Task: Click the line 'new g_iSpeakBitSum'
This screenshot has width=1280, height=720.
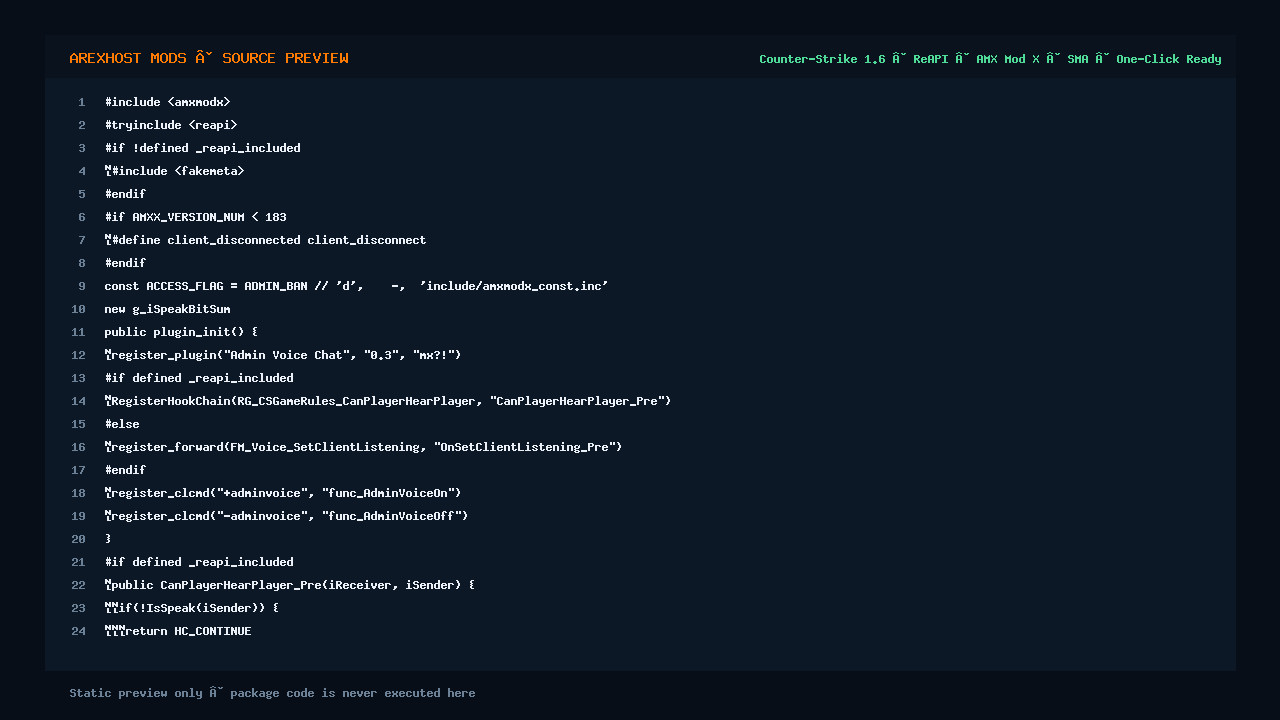Action: pos(167,309)
